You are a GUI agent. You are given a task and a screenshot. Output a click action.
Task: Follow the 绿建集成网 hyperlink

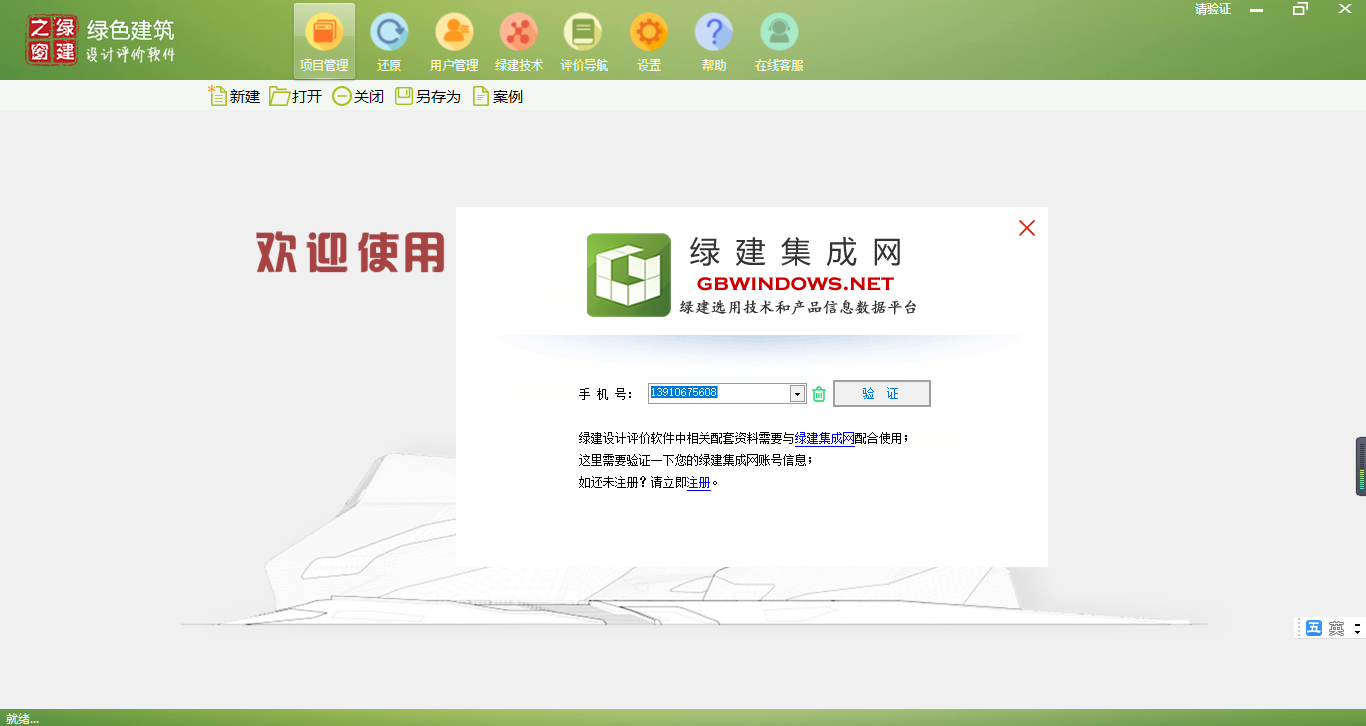pyautogui.click(x=825, y=438)
